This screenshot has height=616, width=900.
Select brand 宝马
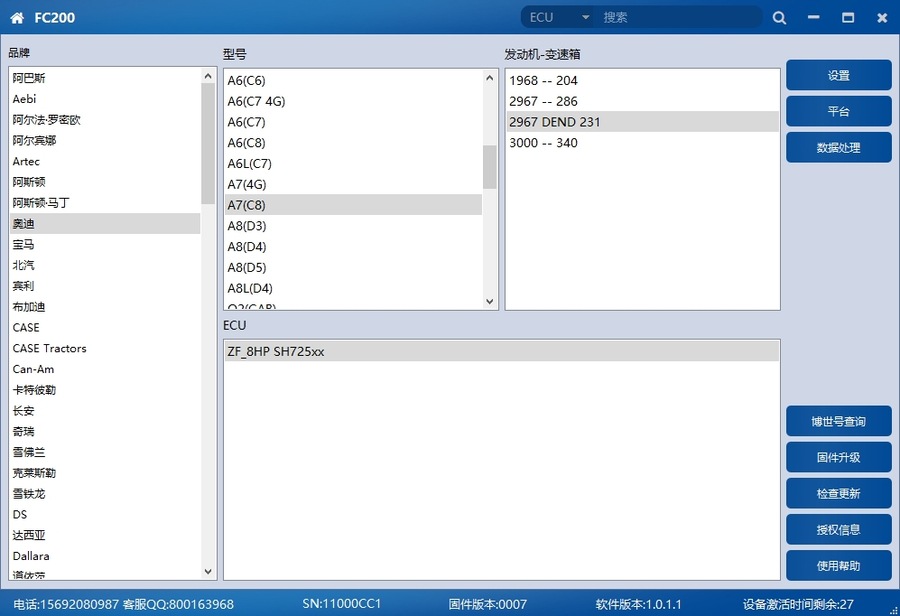click(105, 244)
